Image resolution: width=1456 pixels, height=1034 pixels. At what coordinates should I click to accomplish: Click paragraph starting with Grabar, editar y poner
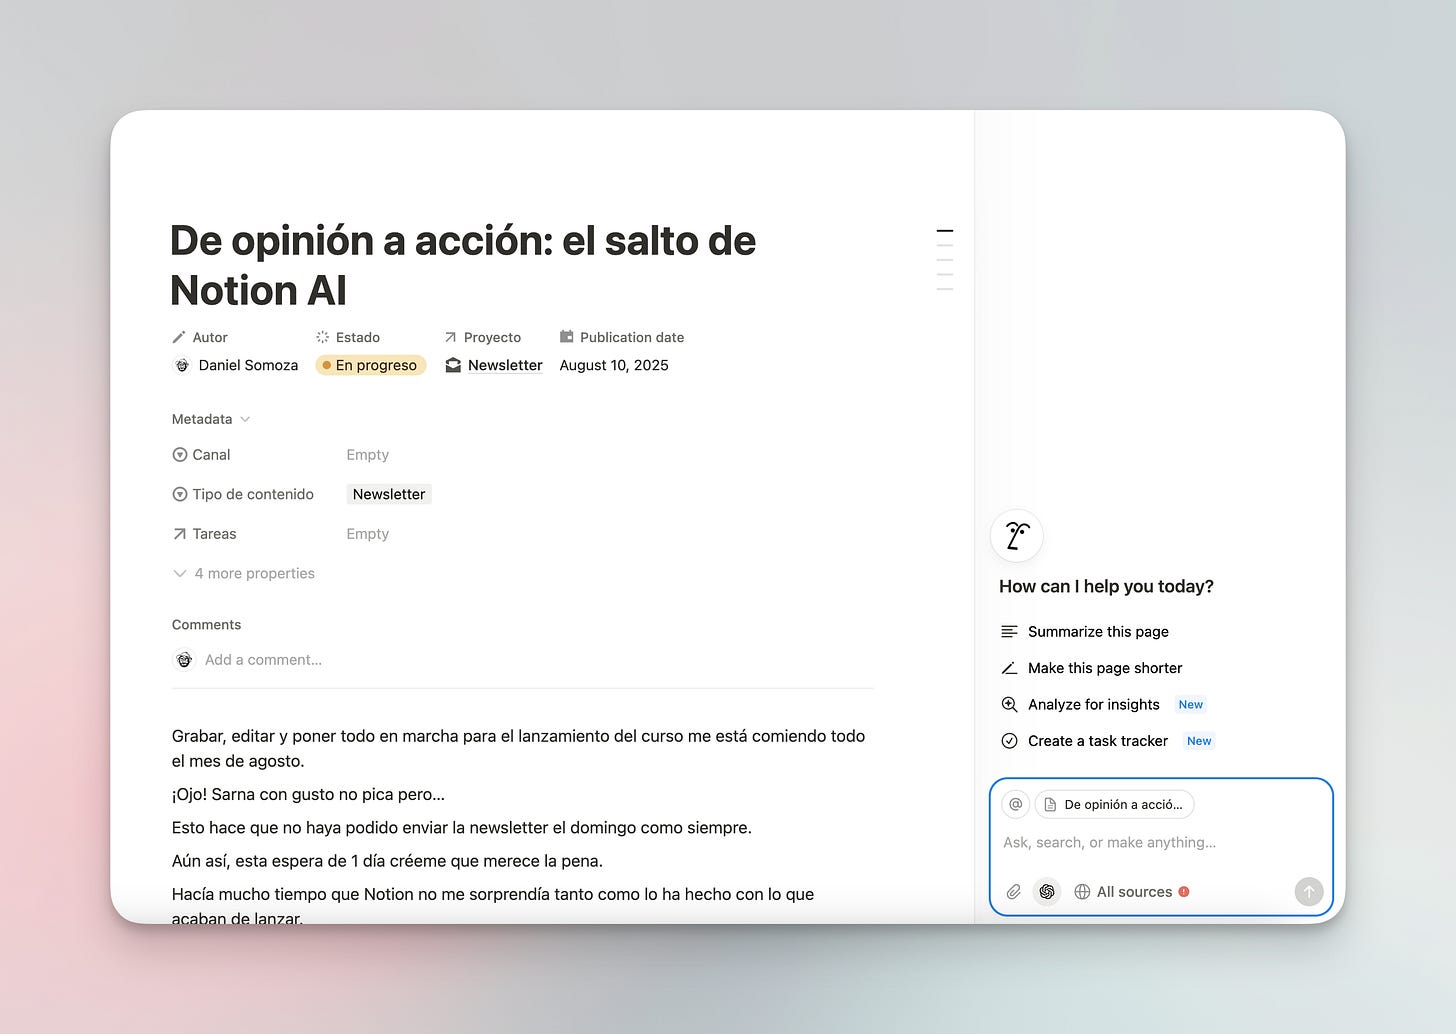tap(518, 749)
